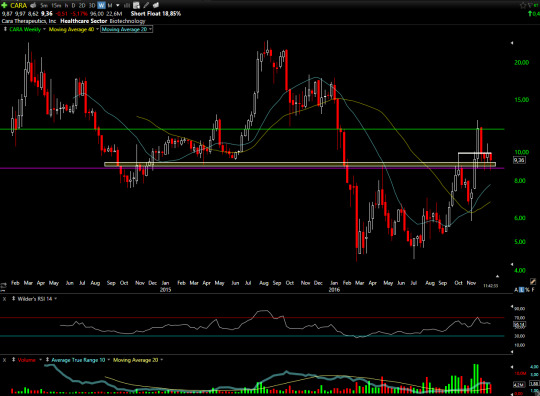Select the monthly 'M' timeframe
This screenshot has width=540, height=396.
pyautogui.click(x=110, y=6)
